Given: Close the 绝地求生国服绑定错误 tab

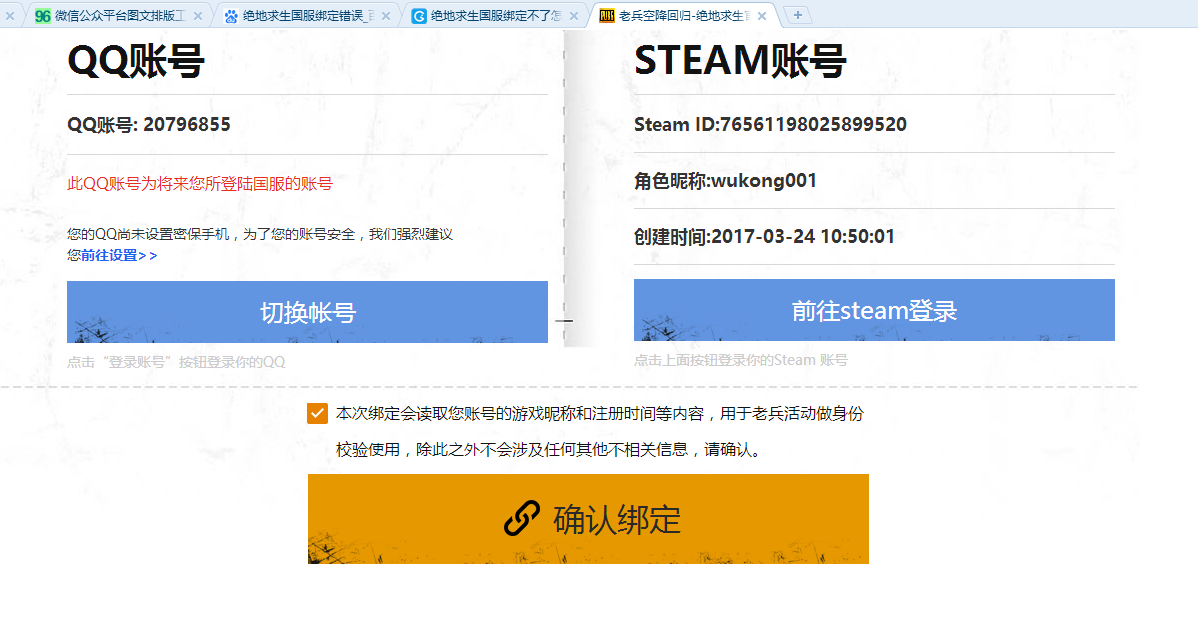Looking at the screenshot, I should 386,16.
